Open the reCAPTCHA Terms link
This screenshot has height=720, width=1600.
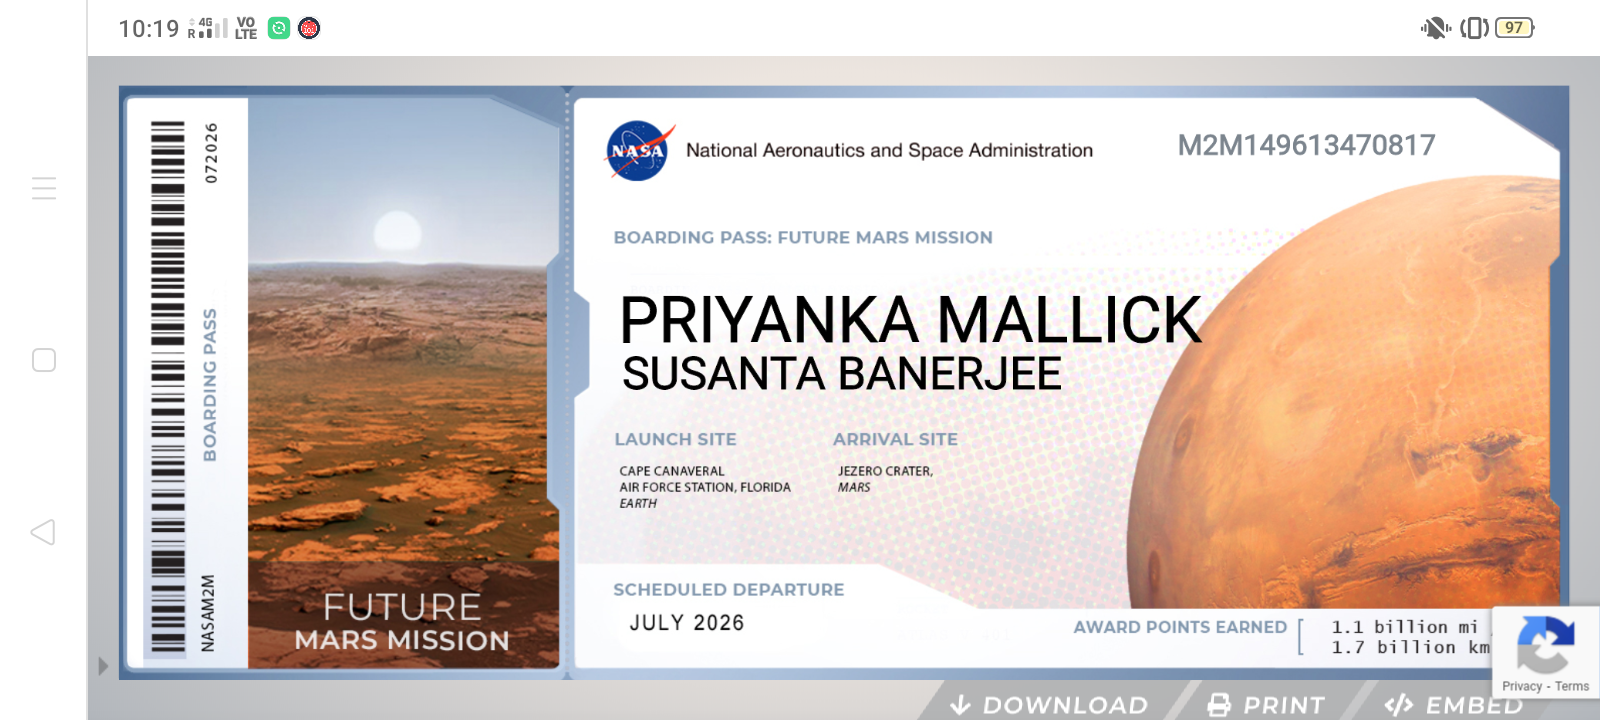click(x=1572, y=686)
